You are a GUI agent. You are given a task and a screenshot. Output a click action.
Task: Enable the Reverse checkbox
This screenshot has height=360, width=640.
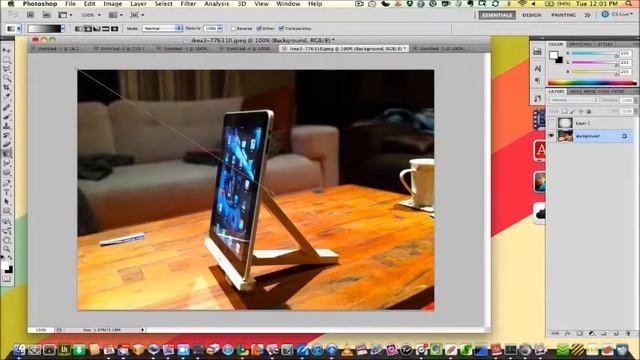(233, 29)
